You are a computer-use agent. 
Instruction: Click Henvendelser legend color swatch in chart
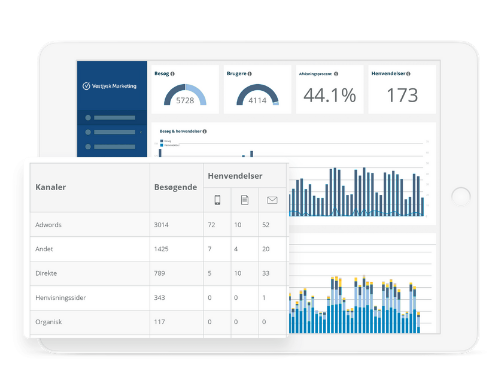point(162,145)
